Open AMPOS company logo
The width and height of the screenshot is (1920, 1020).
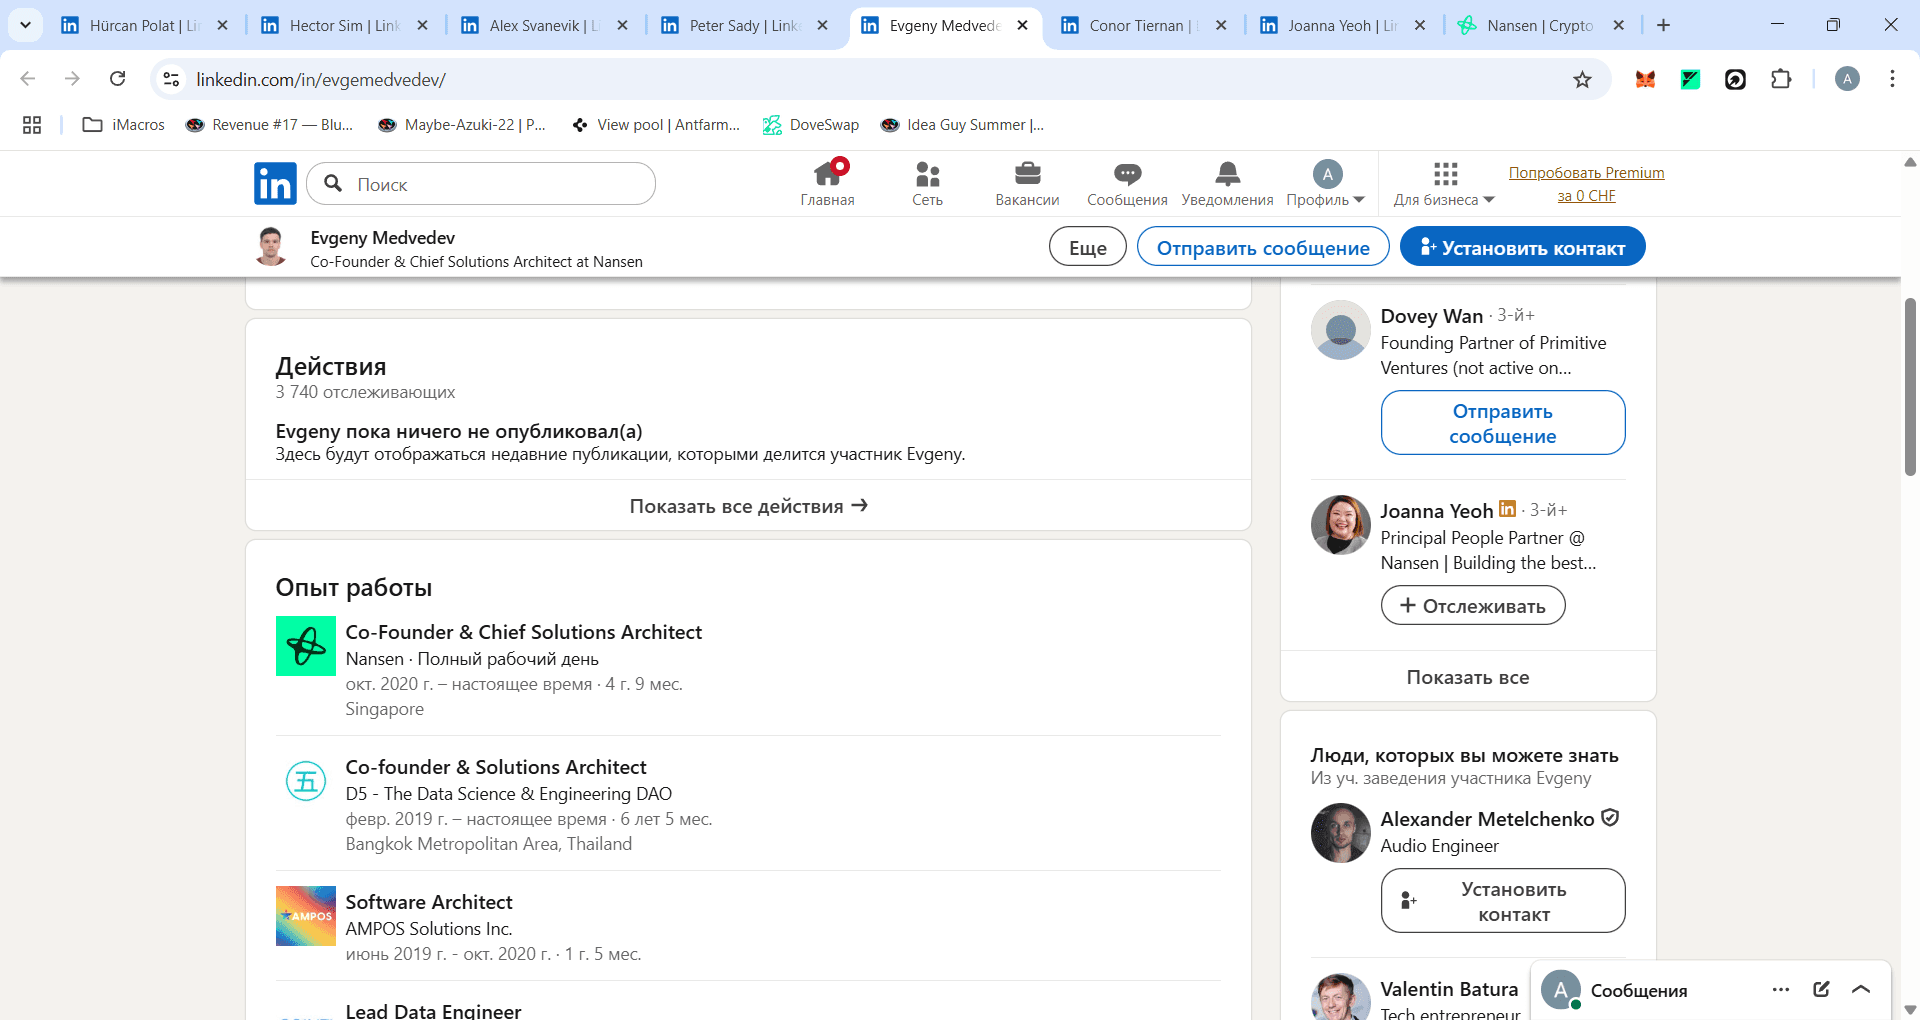pos(306,916)
